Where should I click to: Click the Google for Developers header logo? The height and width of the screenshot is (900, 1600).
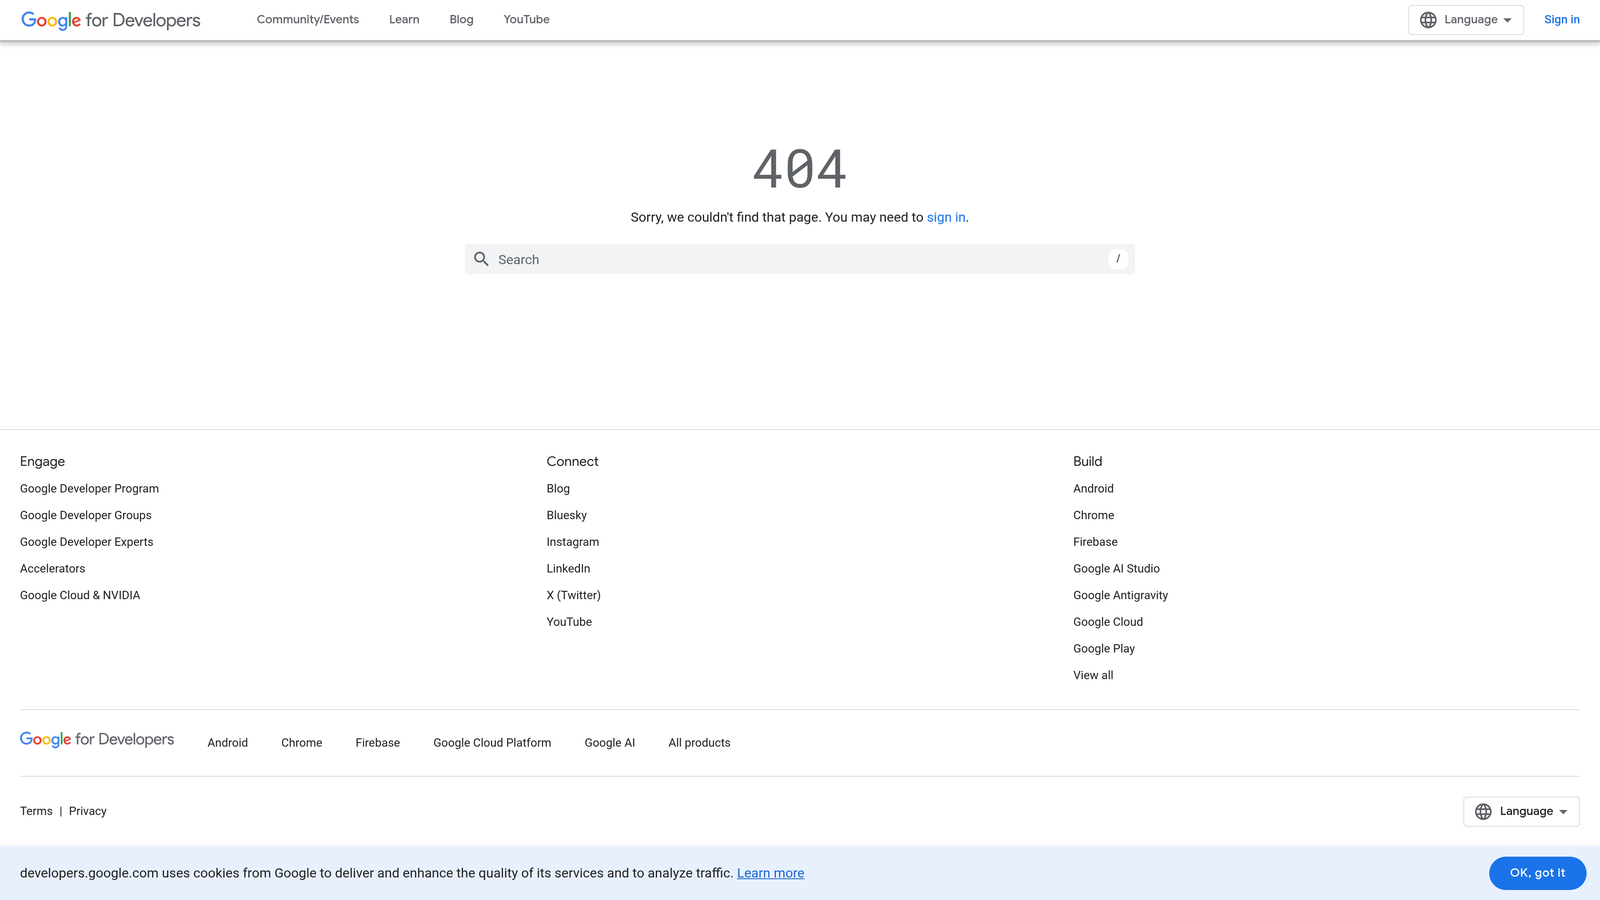(x=111, y=20)
